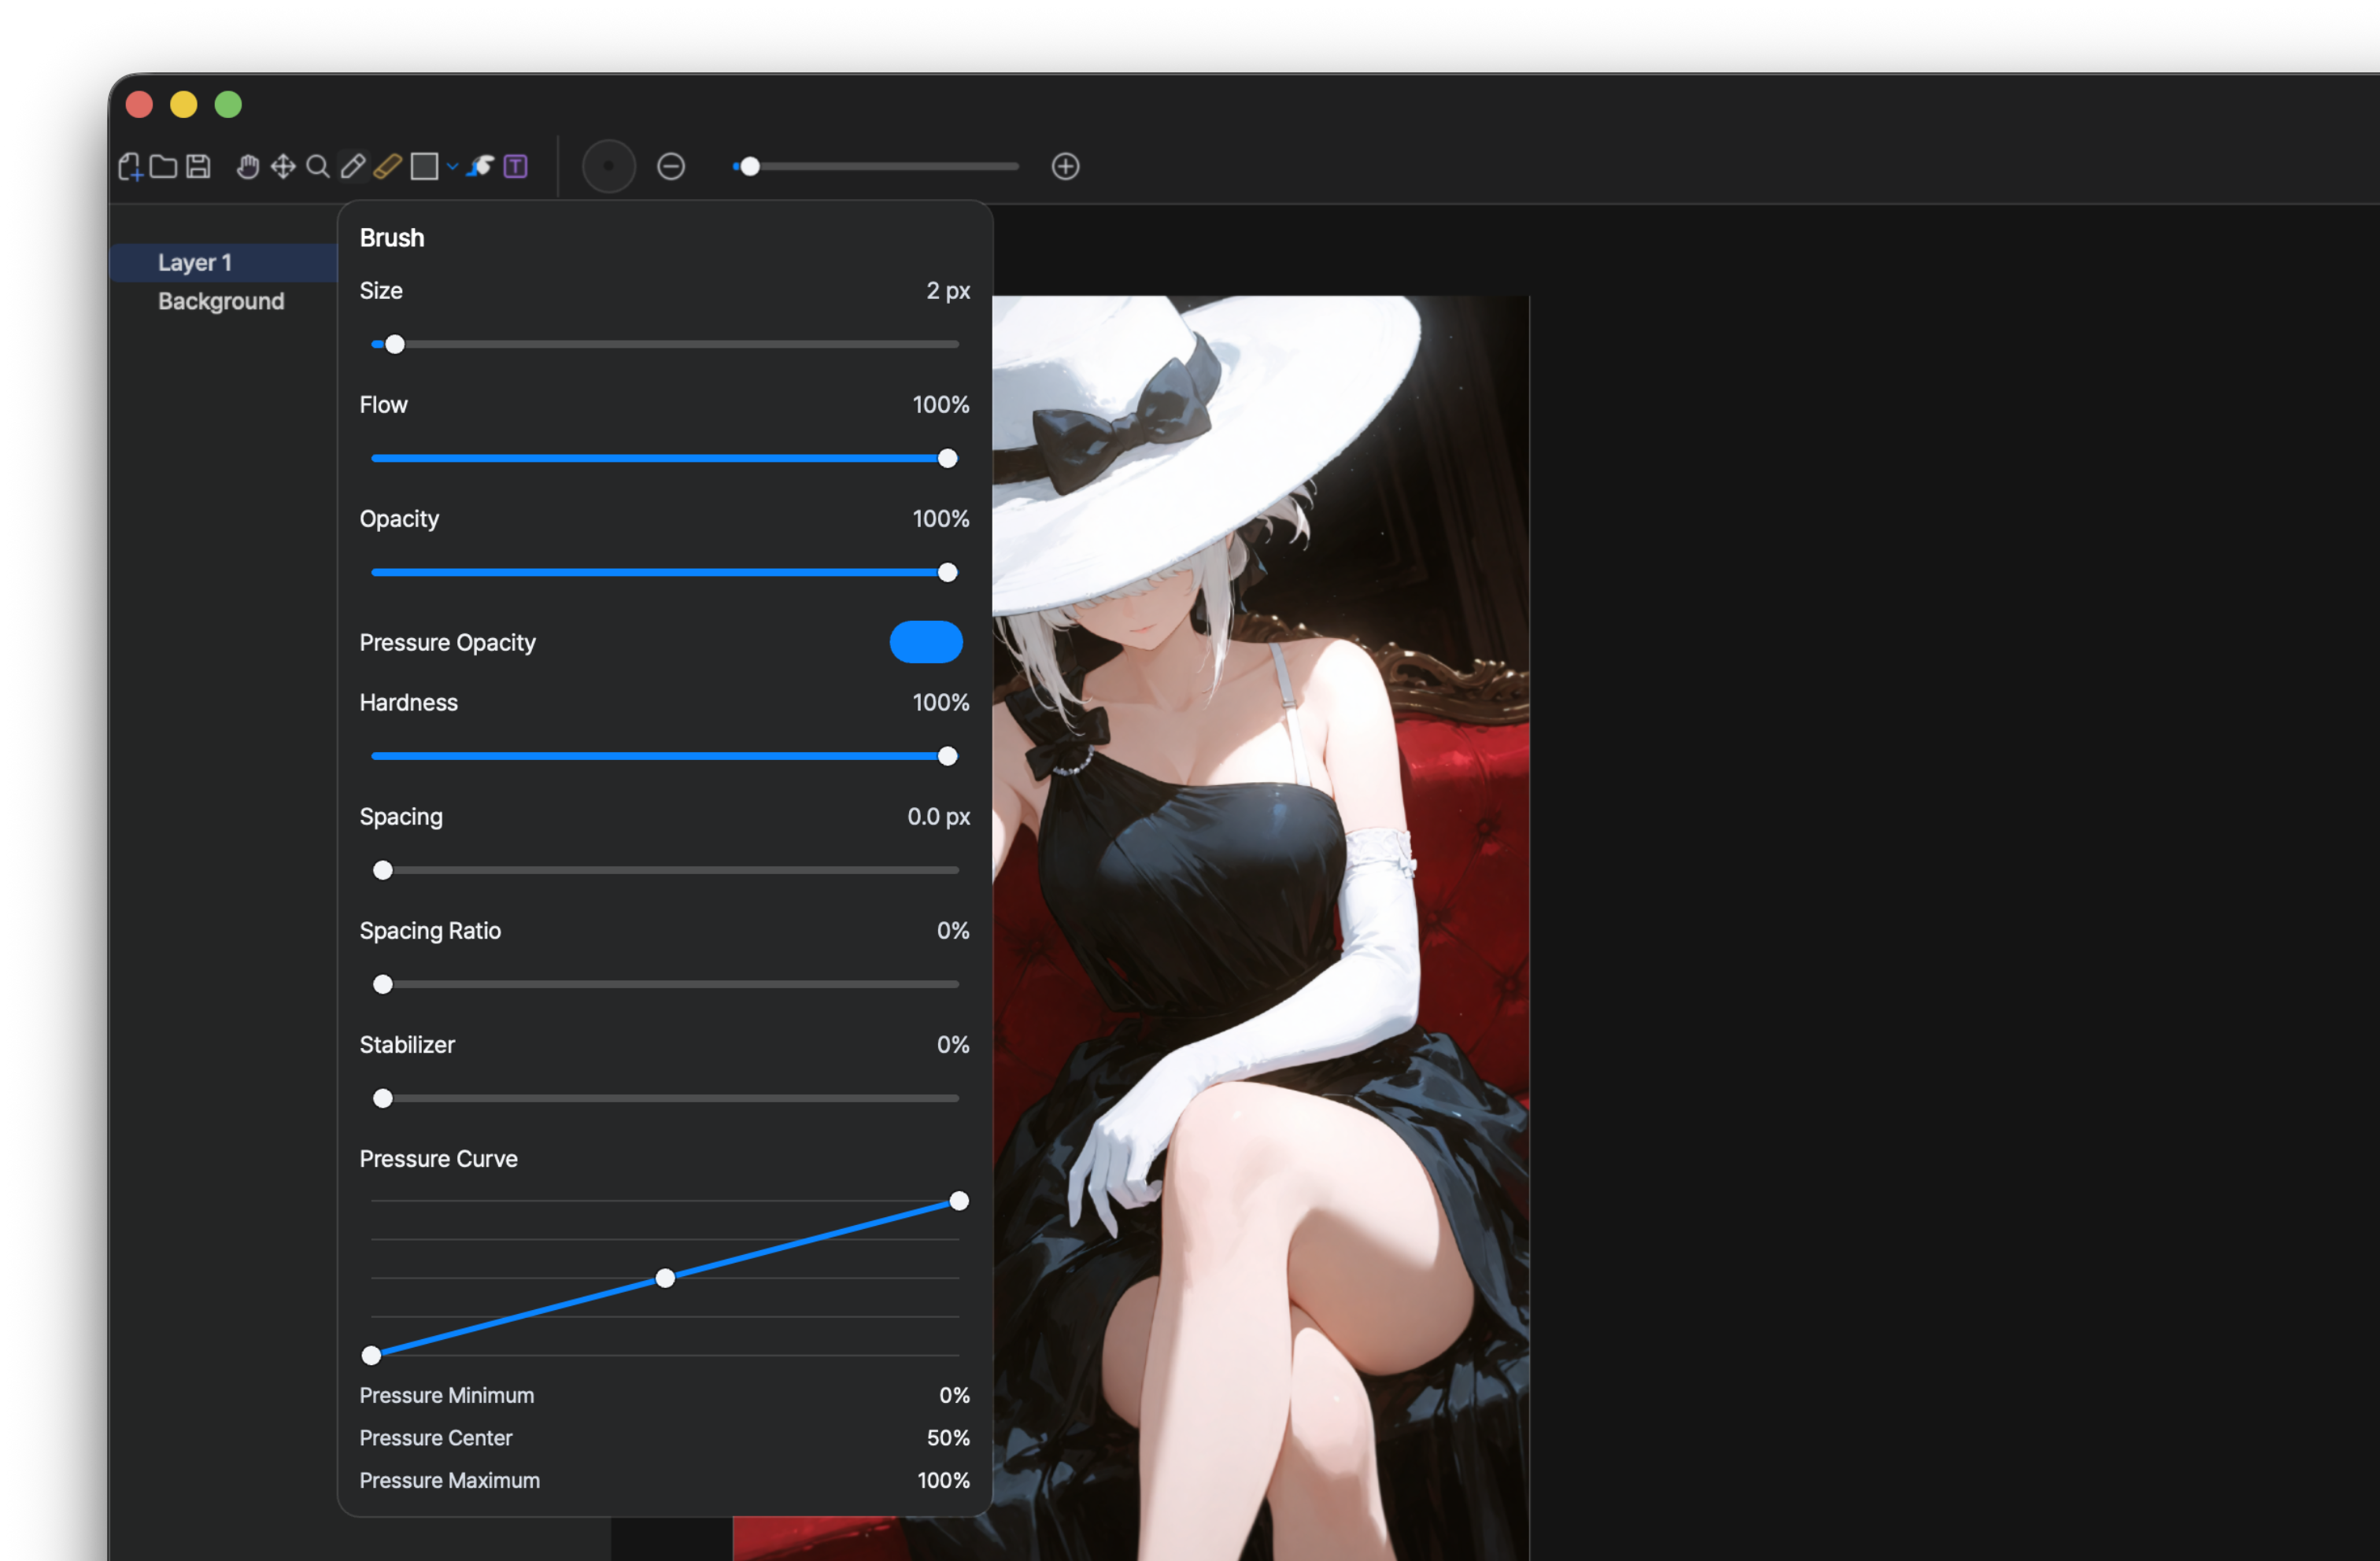Click the Flow slider handle
The height and width of the screenshot is (1561, 2380).
pyautogui.click(x=948, y=459)
